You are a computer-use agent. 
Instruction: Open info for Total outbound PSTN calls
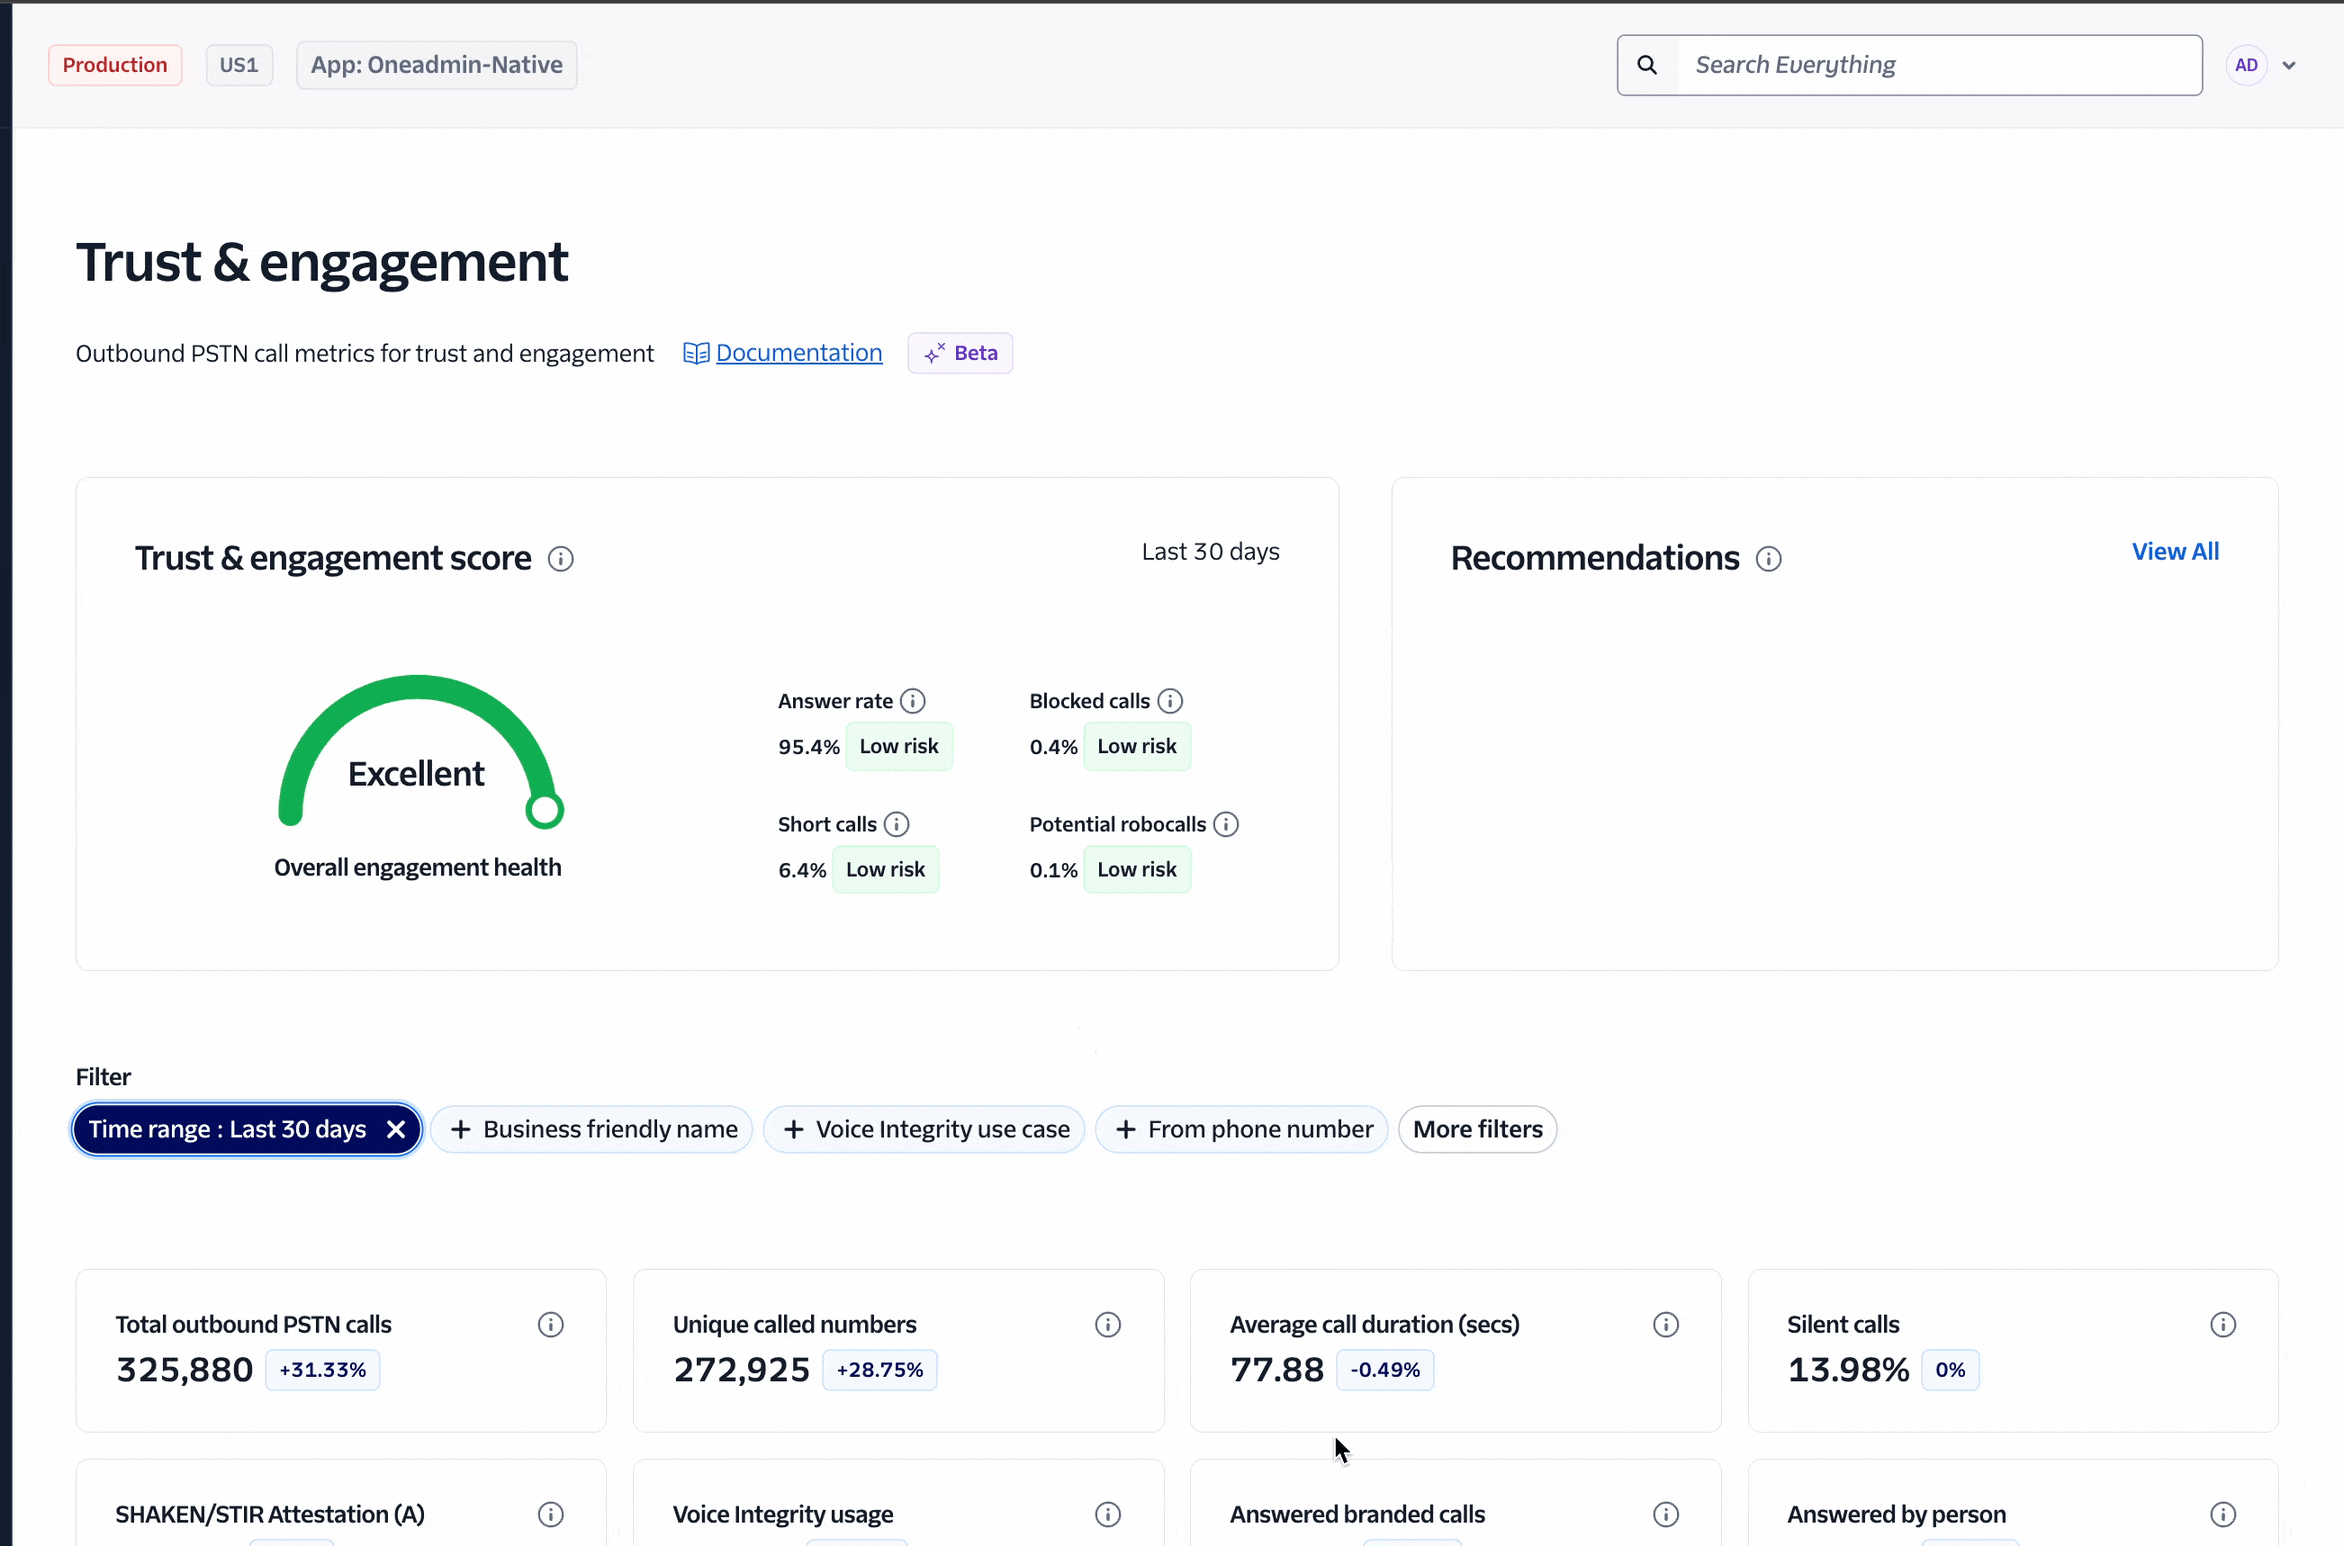point(551,1325)
